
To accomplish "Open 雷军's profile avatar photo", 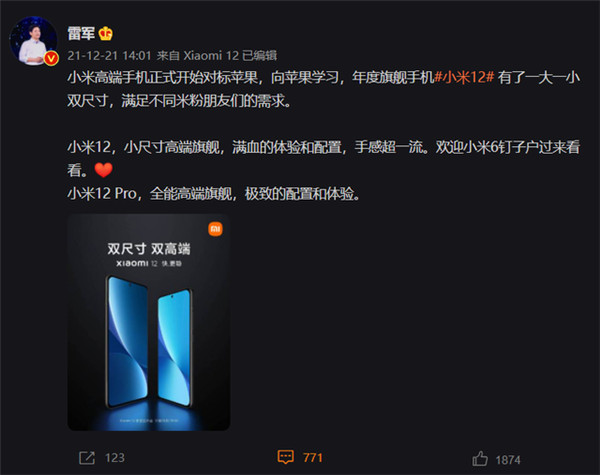I will 33,41.
